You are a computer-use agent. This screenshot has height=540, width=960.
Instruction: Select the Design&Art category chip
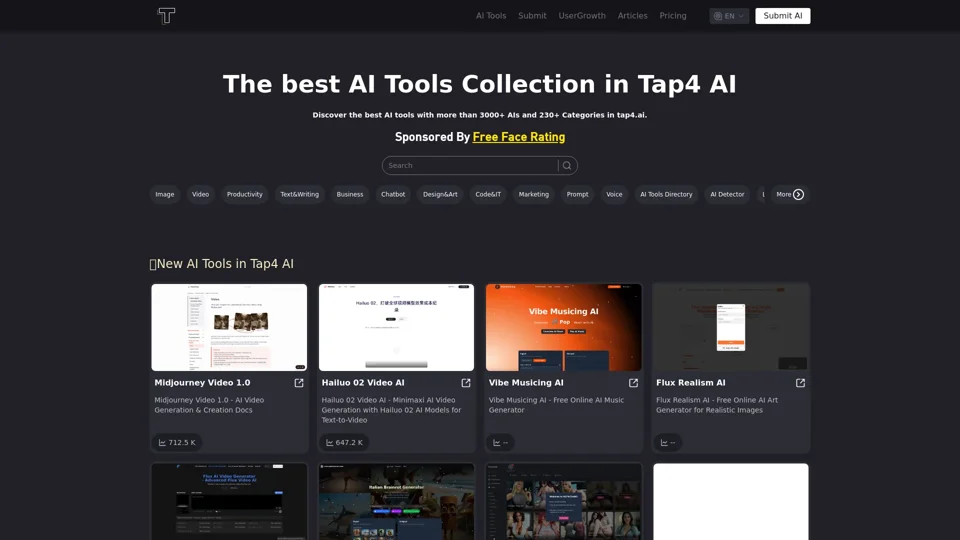click(440, 195)
